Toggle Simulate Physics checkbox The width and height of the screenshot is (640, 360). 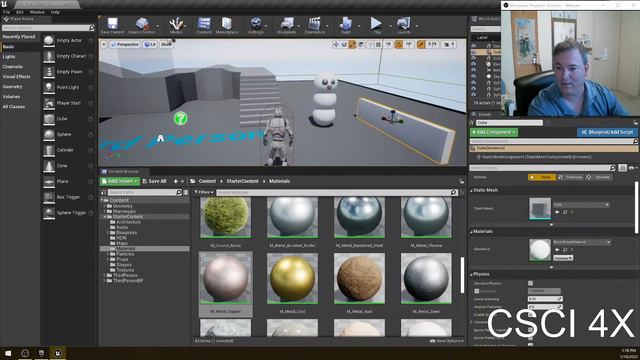[x=531, y=283]
